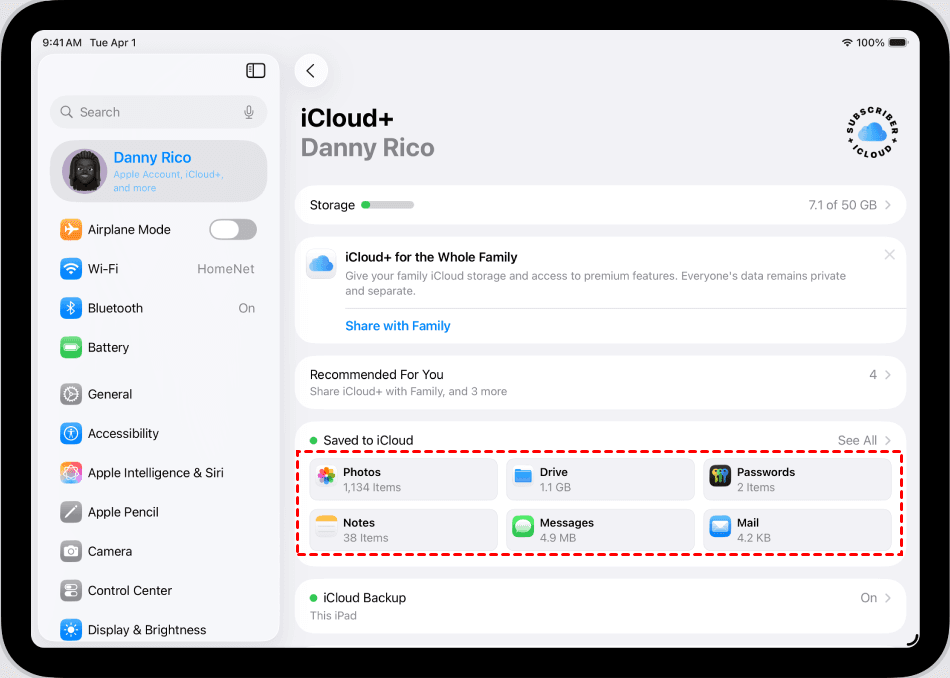This screenshot has width=950, height=678.
Task: Select General in the sidebar
Action: point(159,394)
